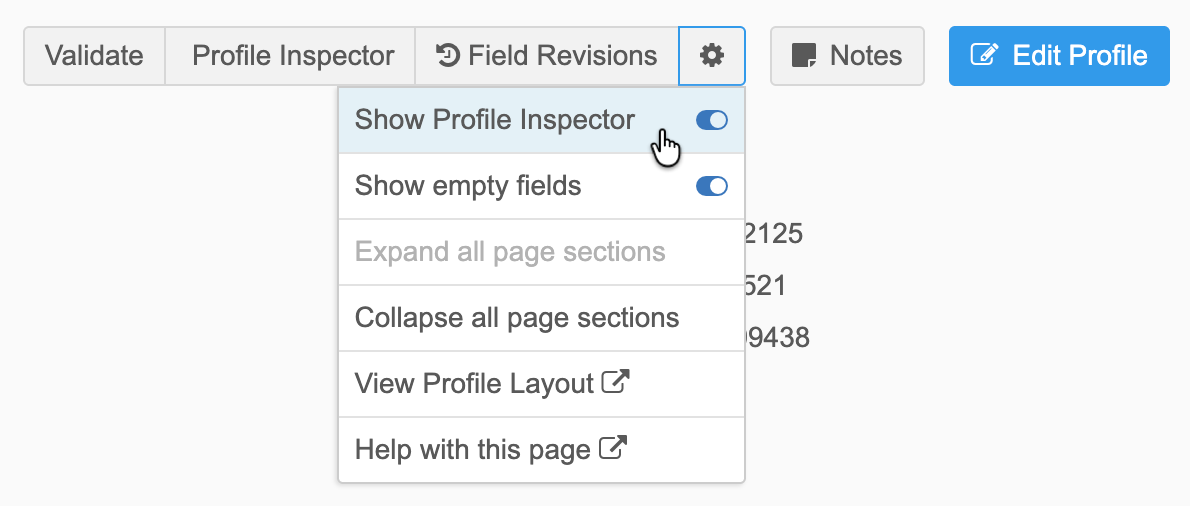The width and height of the screenshot is (1190, 506).
Task: Click the partially hidden number ending 2125
Action: (774, 234)
